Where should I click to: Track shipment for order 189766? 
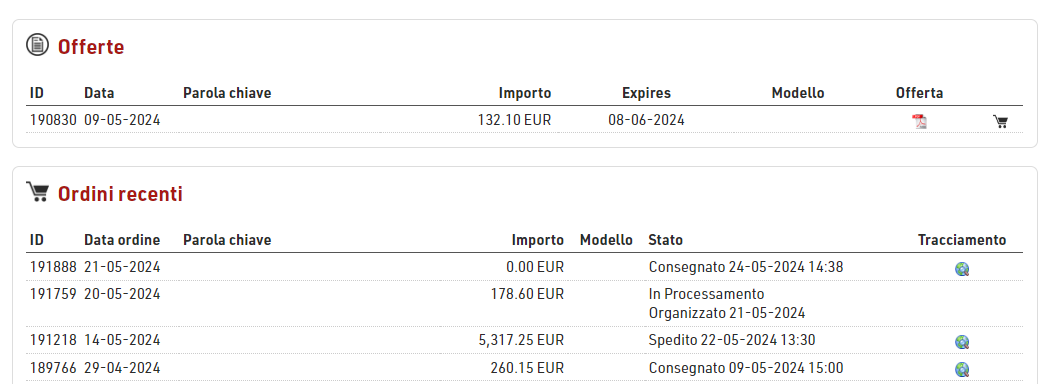tap(962, 369)
